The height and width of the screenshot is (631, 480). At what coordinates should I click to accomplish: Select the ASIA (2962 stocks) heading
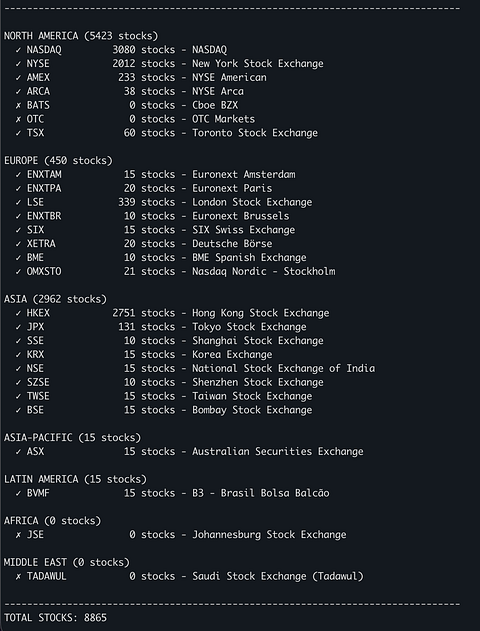(x=56, y=299)
